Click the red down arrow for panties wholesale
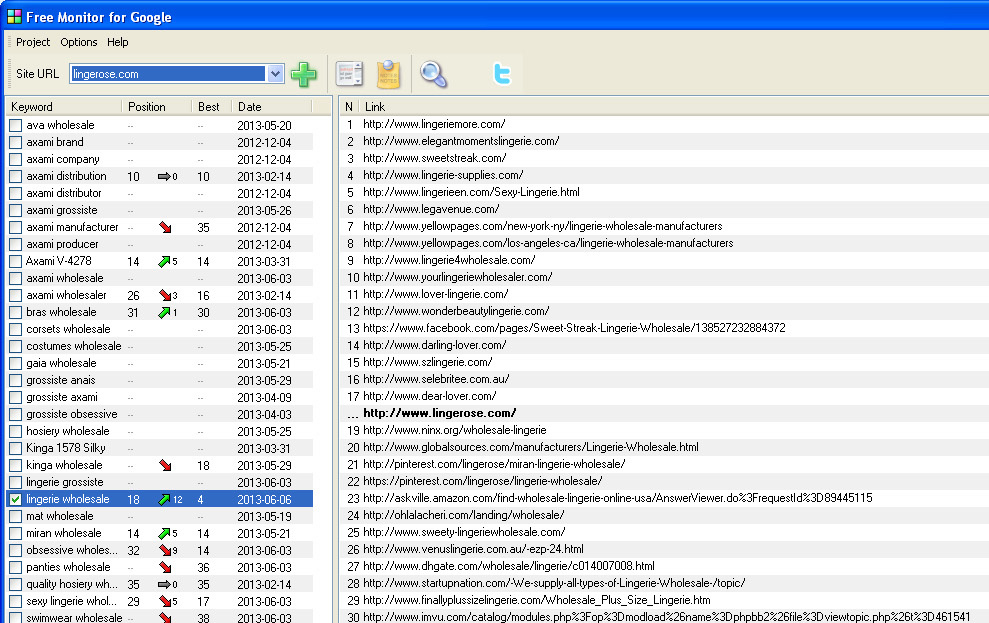Viewport: 989px width, 623px height. pyautogui.click(x=165, y=568)
